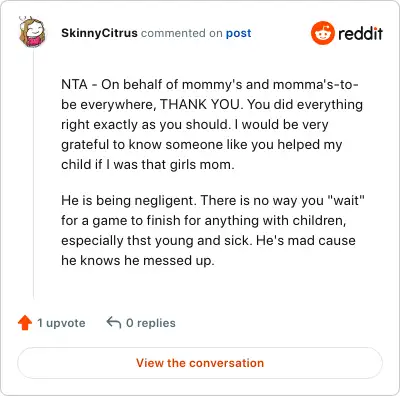Click the first comment paragraph starting with NTA
The image size is (400, 396).
[212, 124]
